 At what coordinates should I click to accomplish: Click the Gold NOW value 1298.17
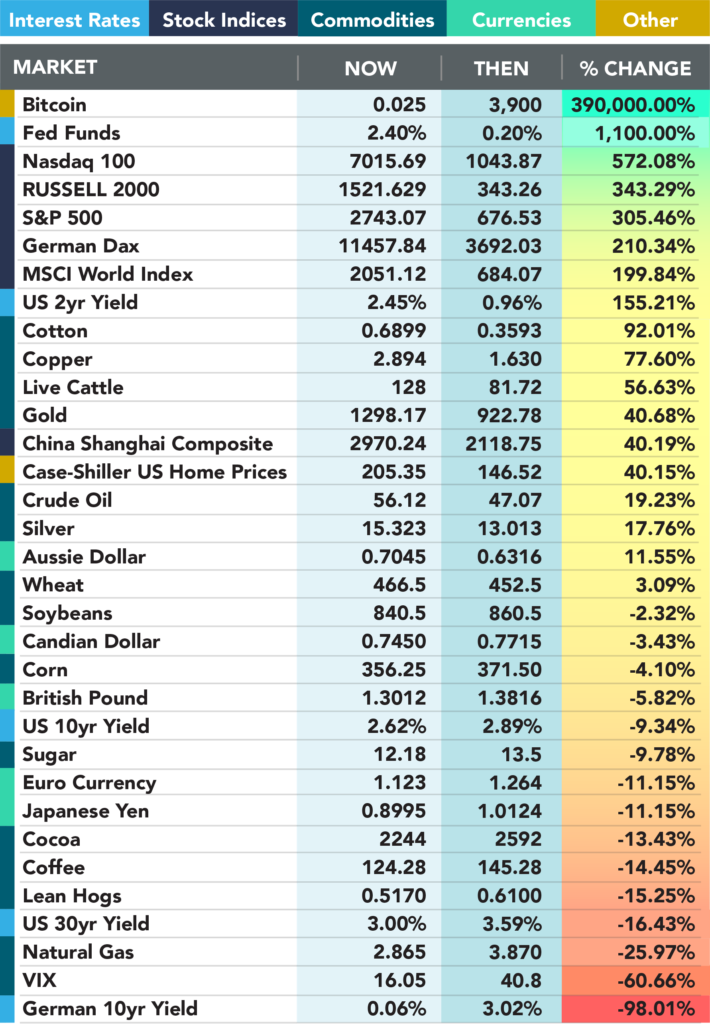(x=389, y=415)
